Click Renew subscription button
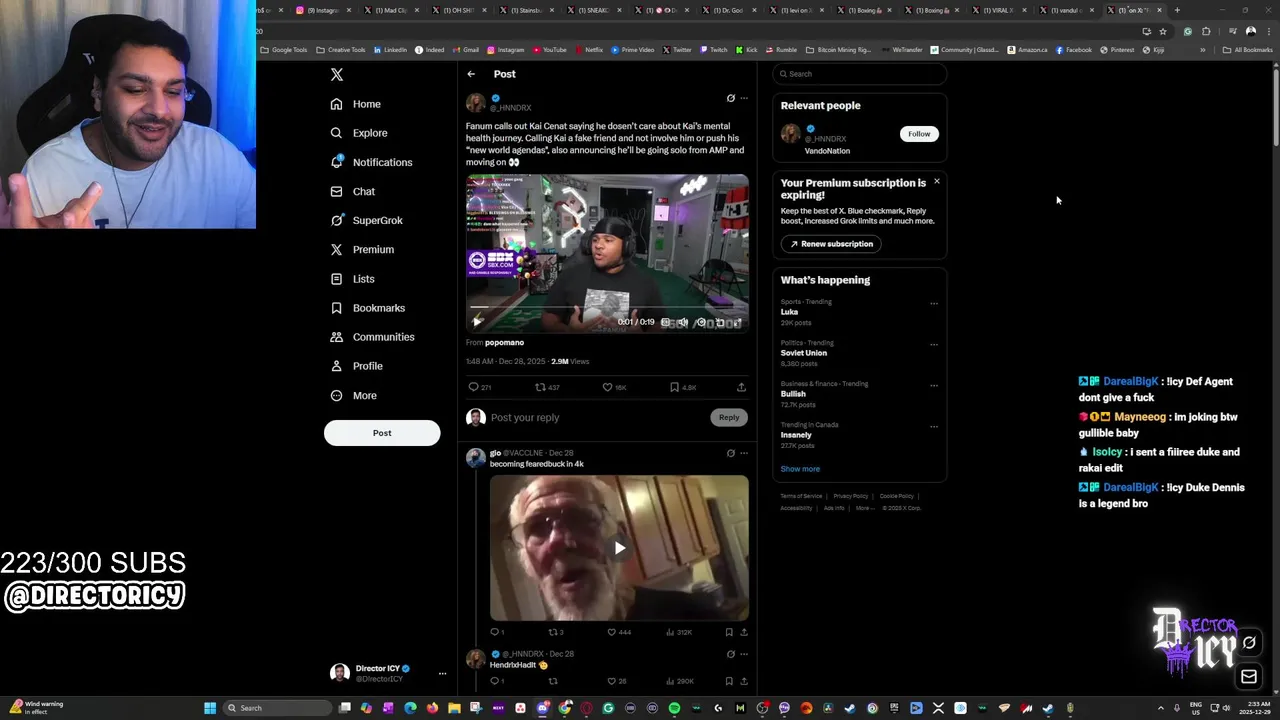Viewport: 1280px width, 720px height. [x=832, y=244]
